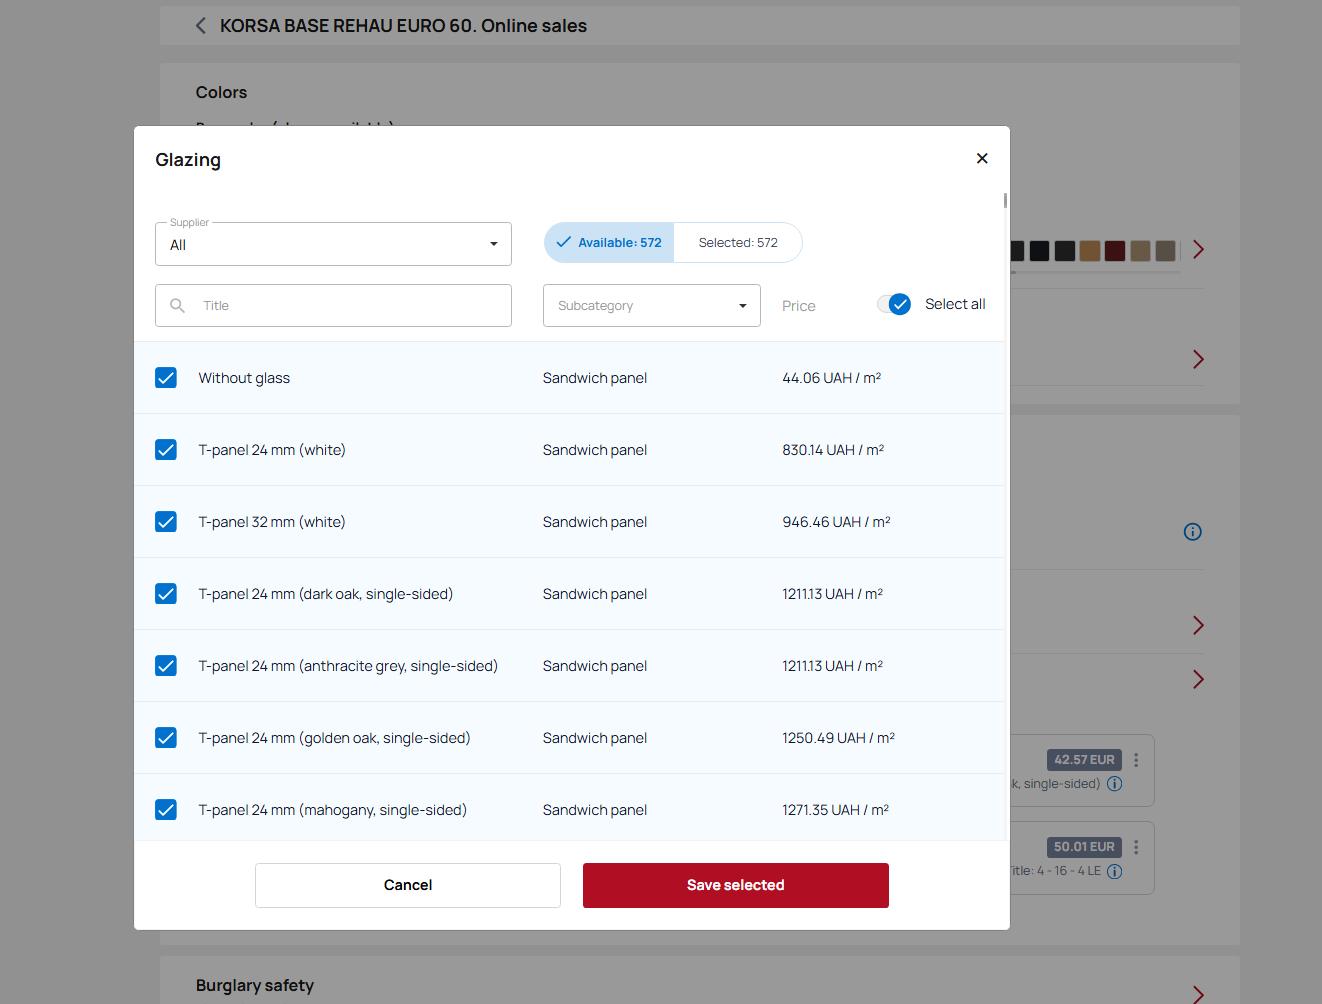
Task: Click the Cancel button
Action: coord(408,885)
